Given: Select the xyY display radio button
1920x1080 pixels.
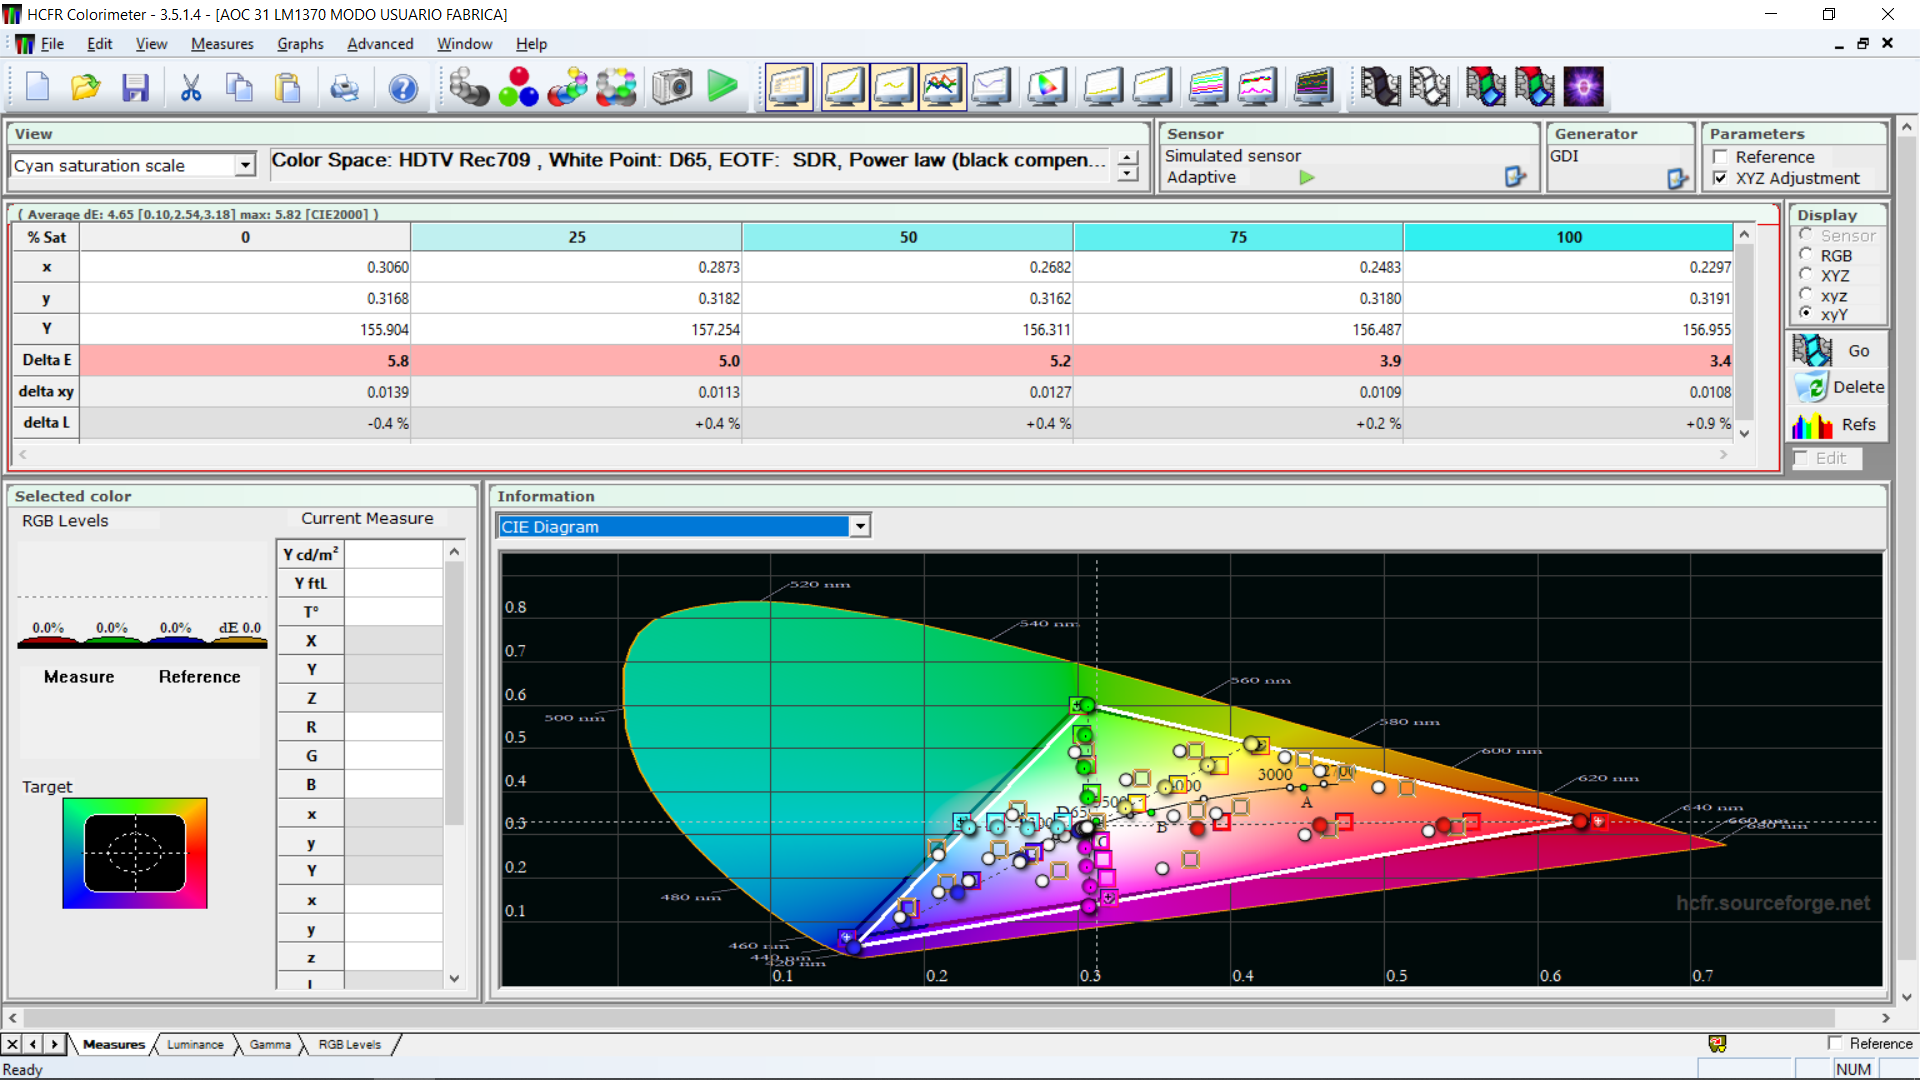Looking at the screenshot, I should tap(1806, 314).
